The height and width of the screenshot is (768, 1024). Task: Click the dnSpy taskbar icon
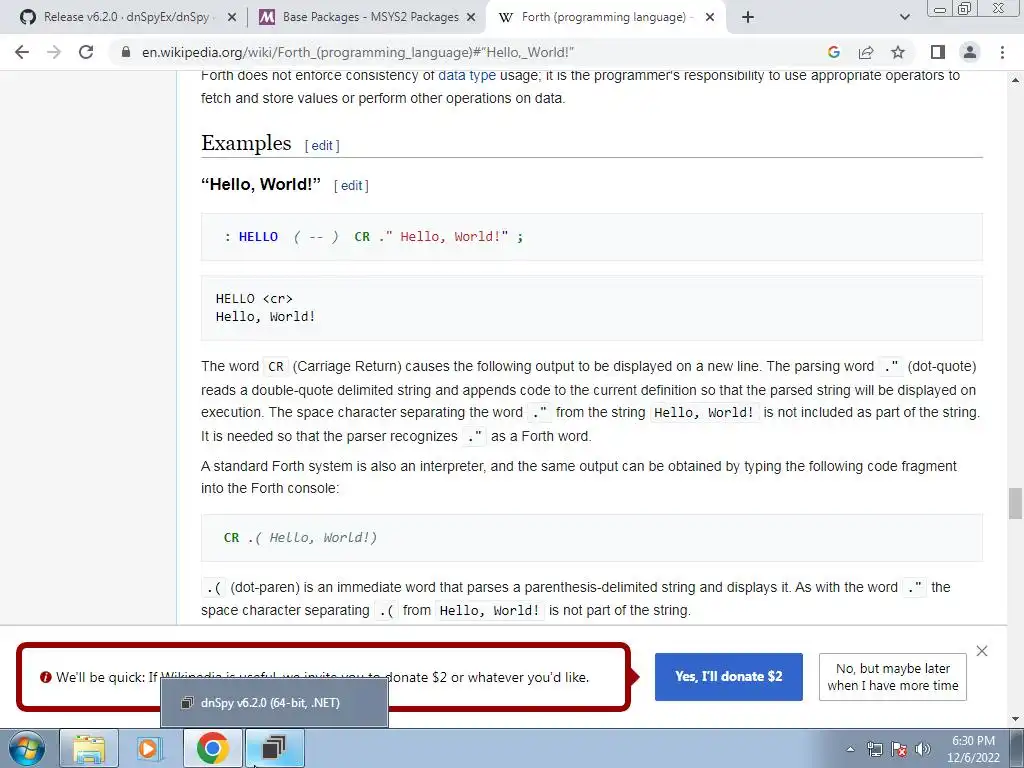(x=274, y=748)
